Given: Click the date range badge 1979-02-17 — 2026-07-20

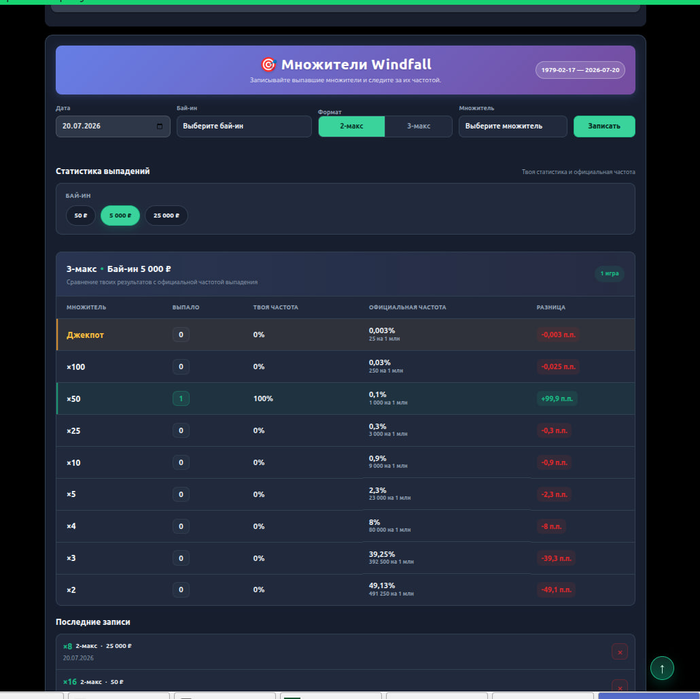Looking at the screenshot, I should pyautogui.click(x=580, y=70).
